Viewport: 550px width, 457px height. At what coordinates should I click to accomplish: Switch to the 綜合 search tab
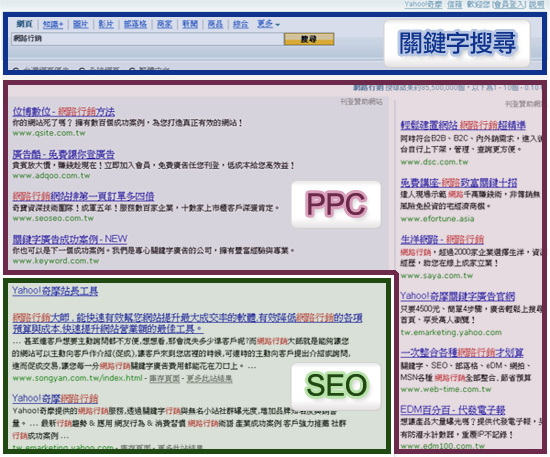(x=241, y=24)
